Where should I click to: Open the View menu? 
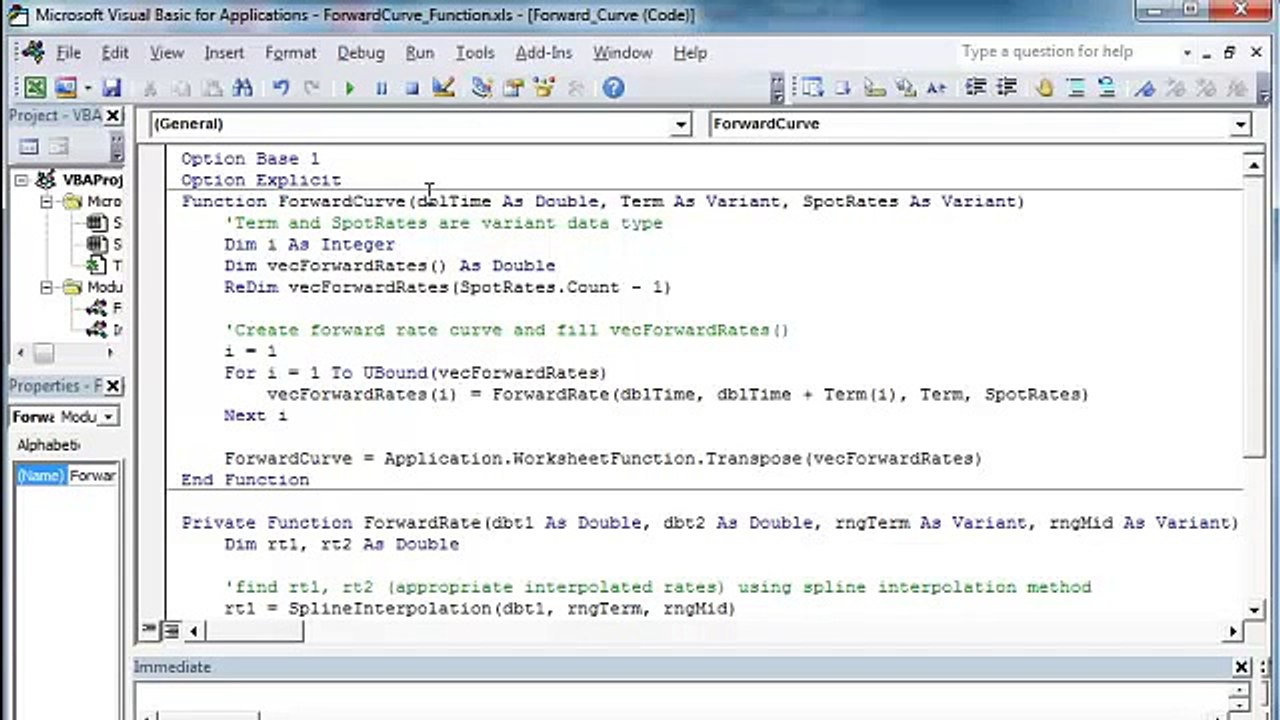[x=166, y=52]
